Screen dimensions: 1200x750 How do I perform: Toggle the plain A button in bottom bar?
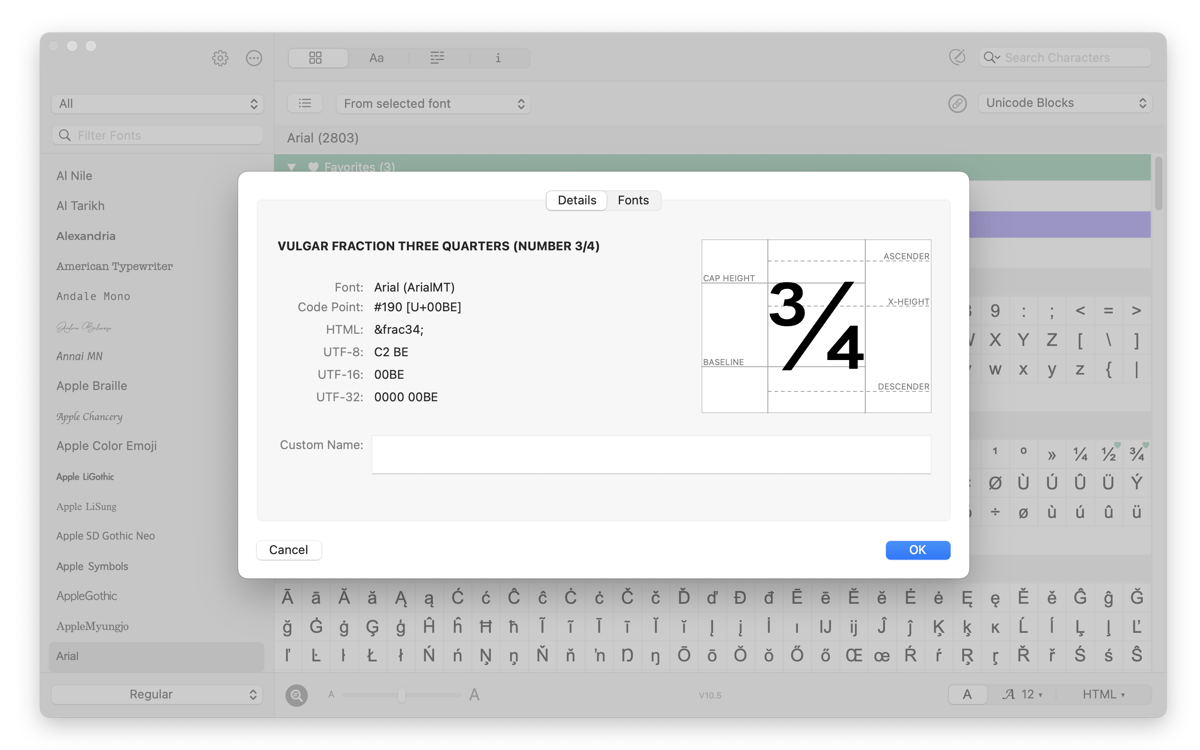967,694
